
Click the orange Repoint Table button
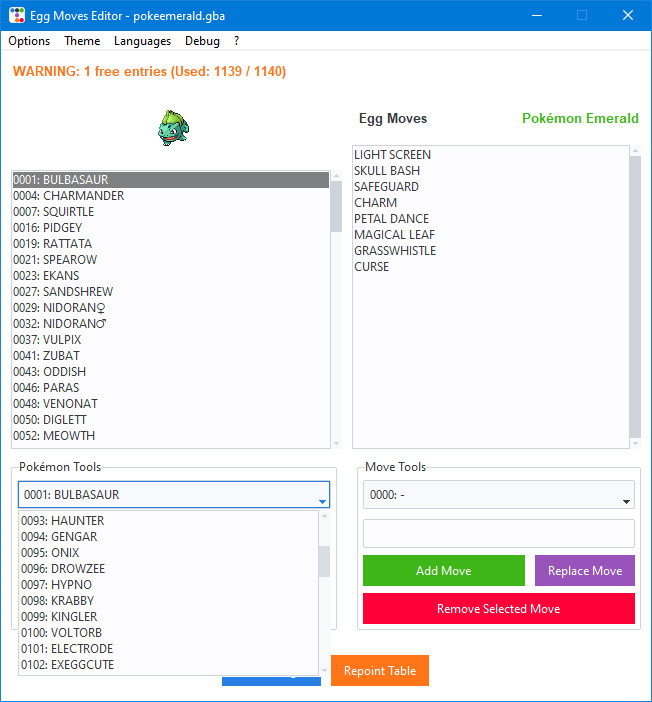point(380,671)
